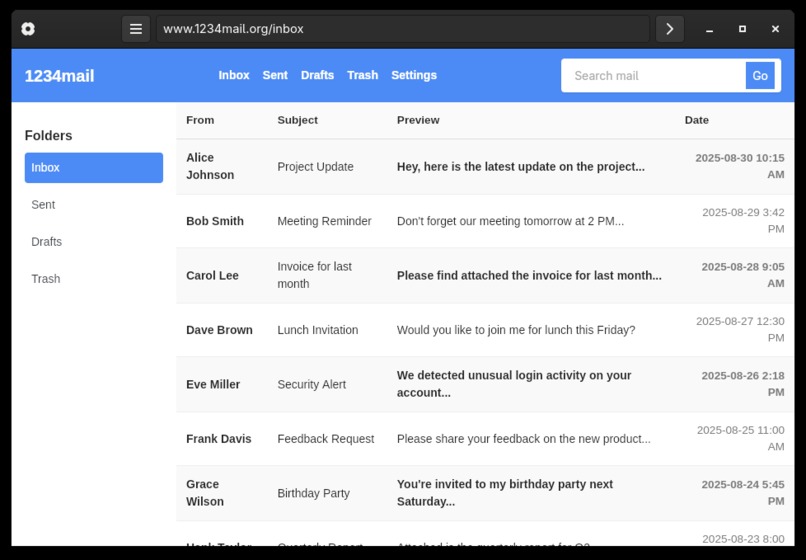
Task: Click preview 'You're invited to my birthday party'
Action: coord(505,493)
